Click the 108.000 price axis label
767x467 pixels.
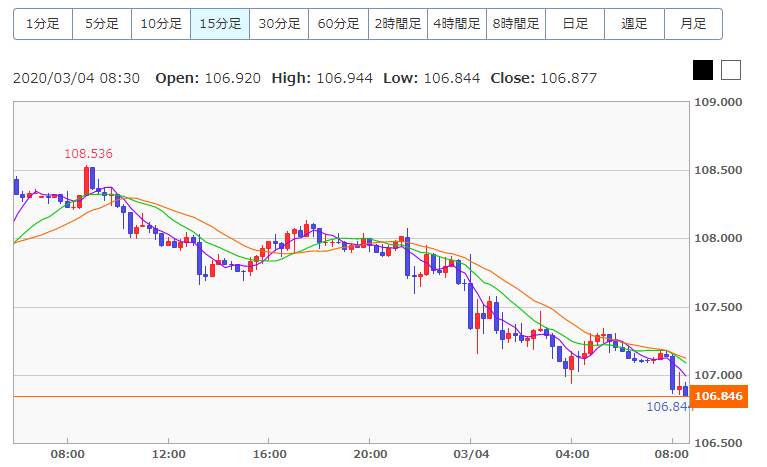click(720, 238)
